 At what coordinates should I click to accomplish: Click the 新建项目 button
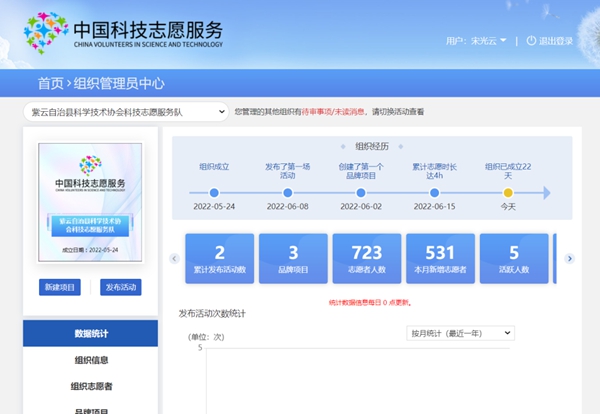[60, 287]
